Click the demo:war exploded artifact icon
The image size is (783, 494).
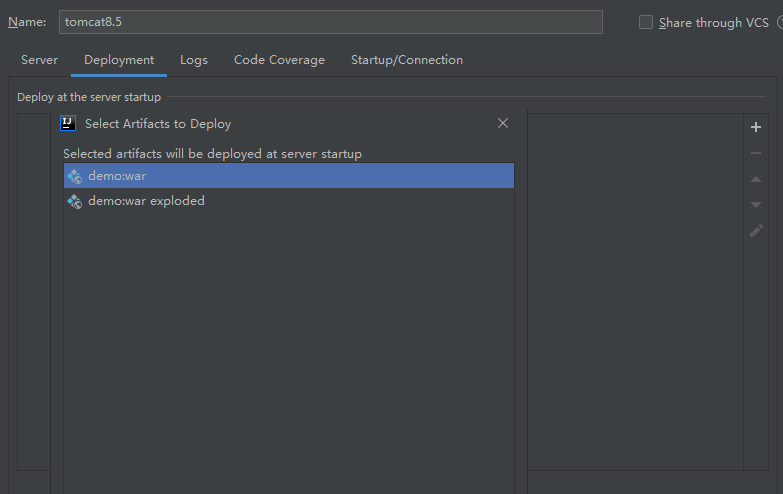74,201
